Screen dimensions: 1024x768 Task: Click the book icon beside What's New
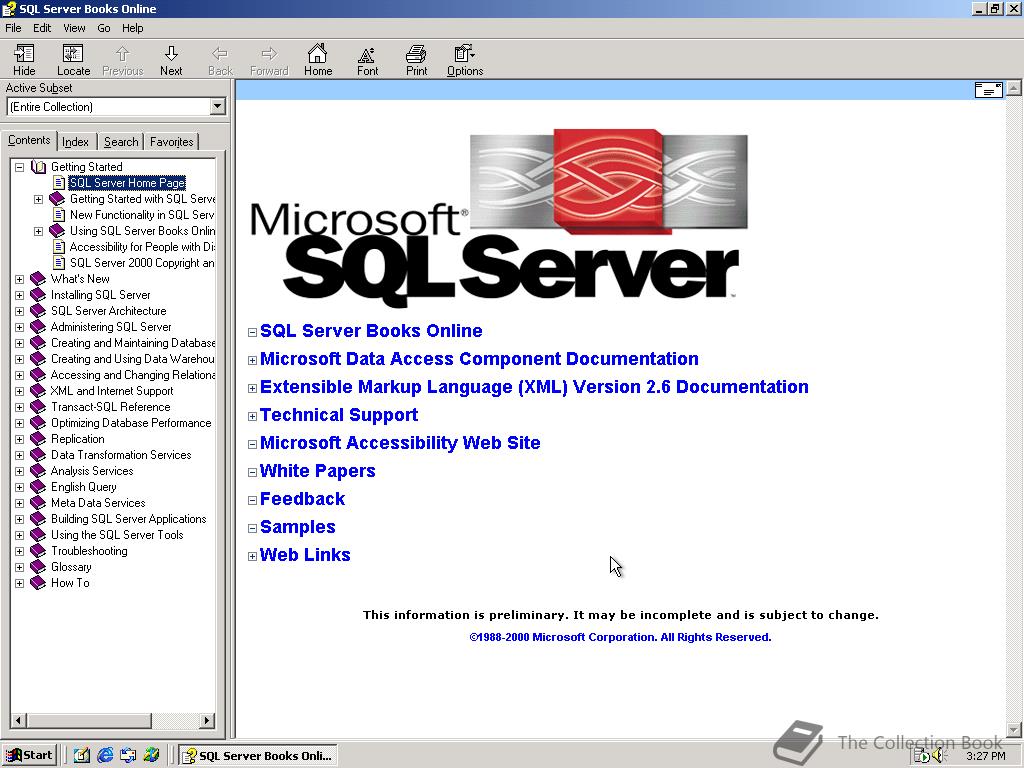pos(39,279)
